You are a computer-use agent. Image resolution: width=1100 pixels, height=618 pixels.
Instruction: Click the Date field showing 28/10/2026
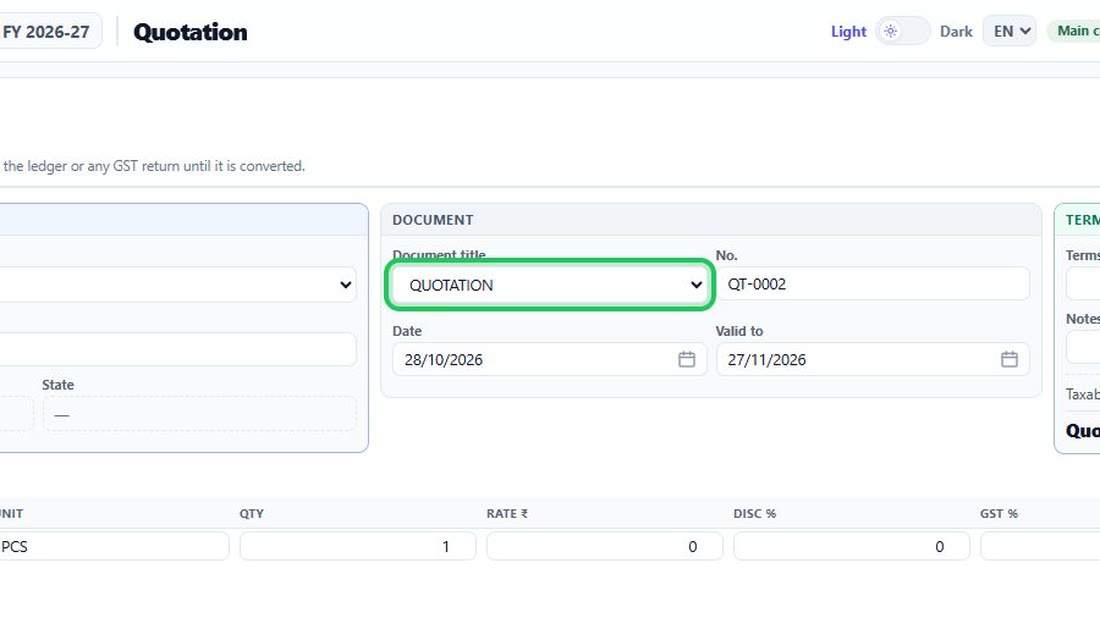(x=549, y=360)
